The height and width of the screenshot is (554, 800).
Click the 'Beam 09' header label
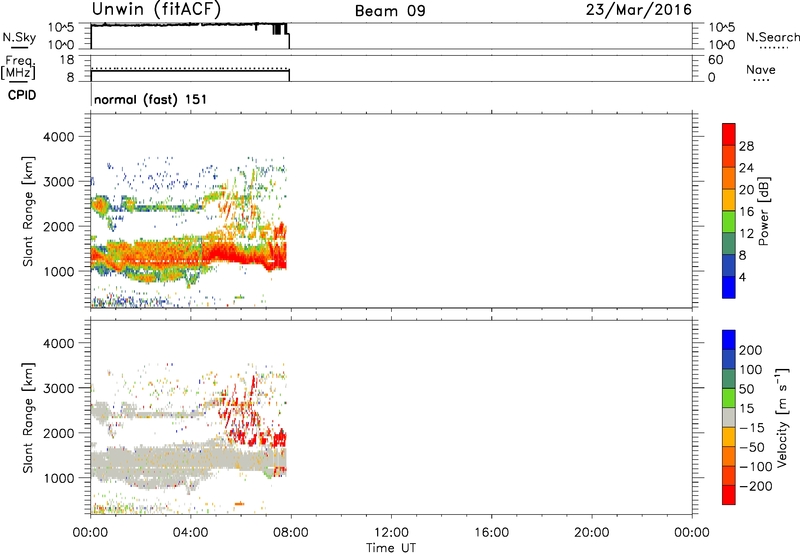click(390, 11)
